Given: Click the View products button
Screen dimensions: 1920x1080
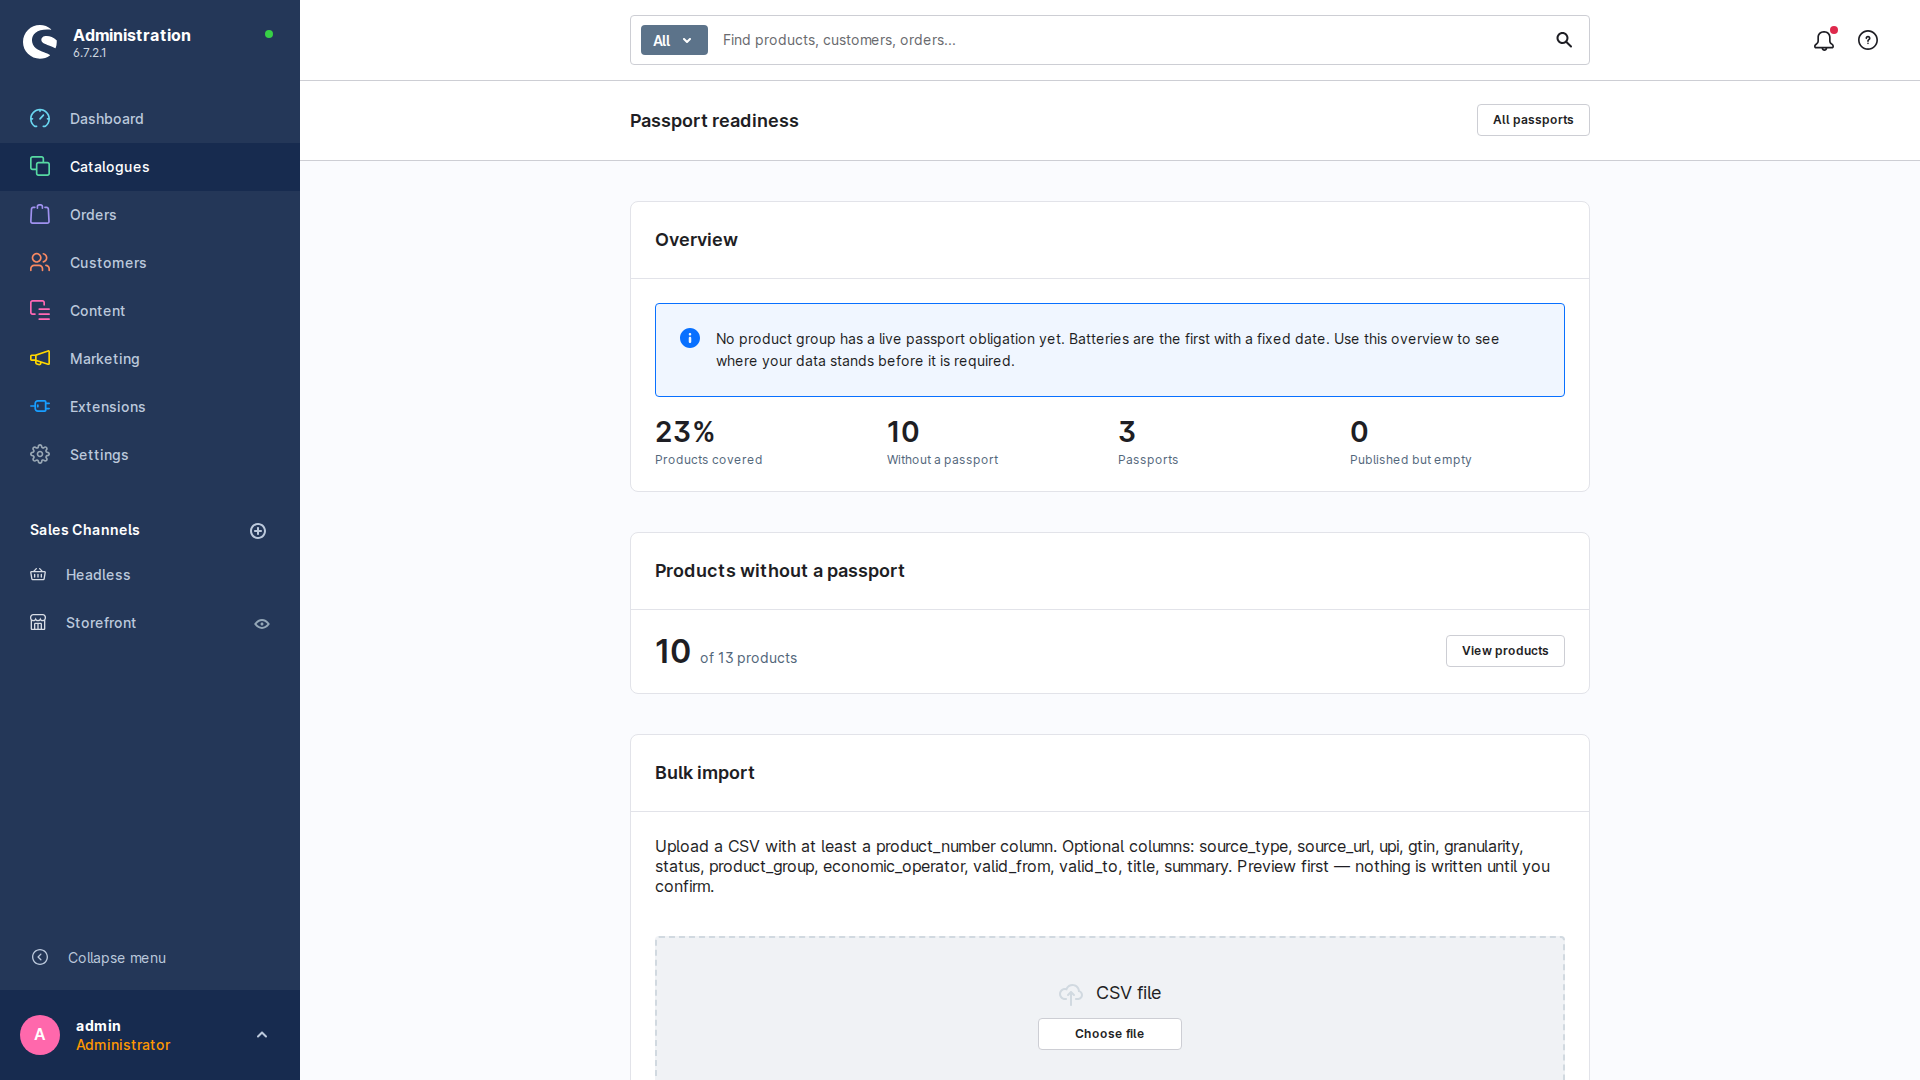Looking at the screenshot, I should pyautogui.click(x=1505, y=651).
